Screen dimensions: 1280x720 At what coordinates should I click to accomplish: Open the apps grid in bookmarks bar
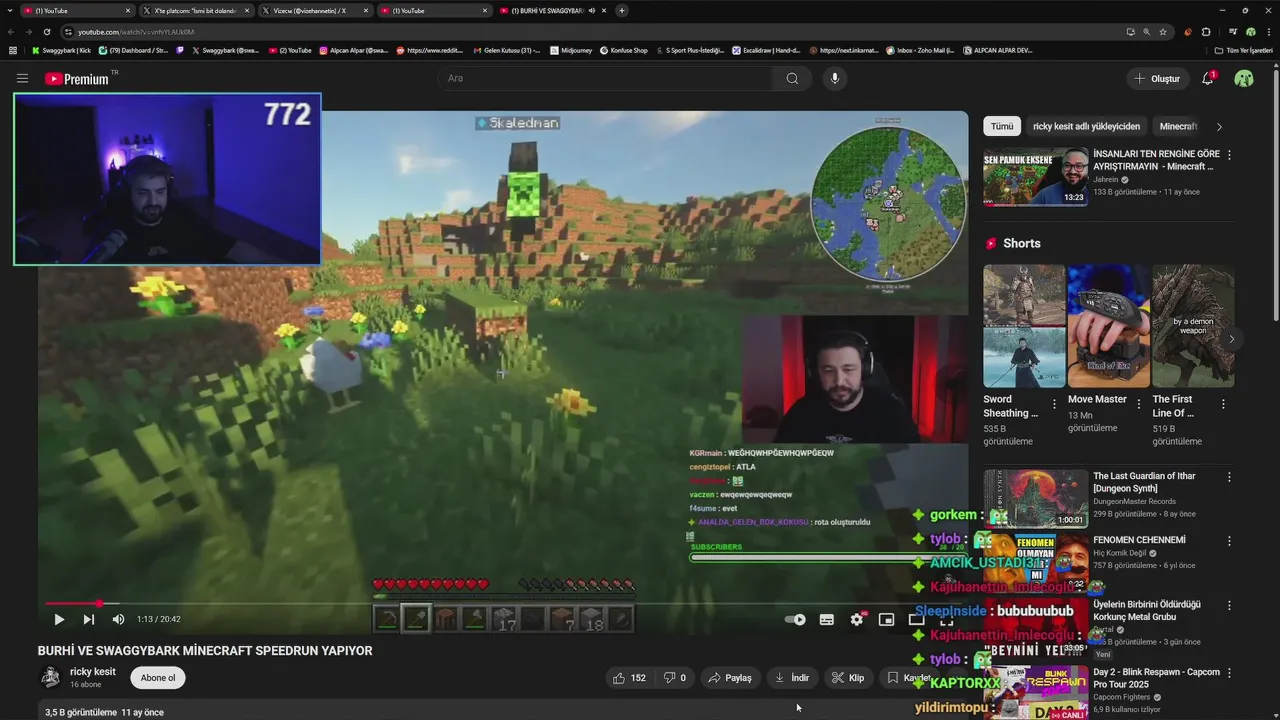[x=12, y=50]
